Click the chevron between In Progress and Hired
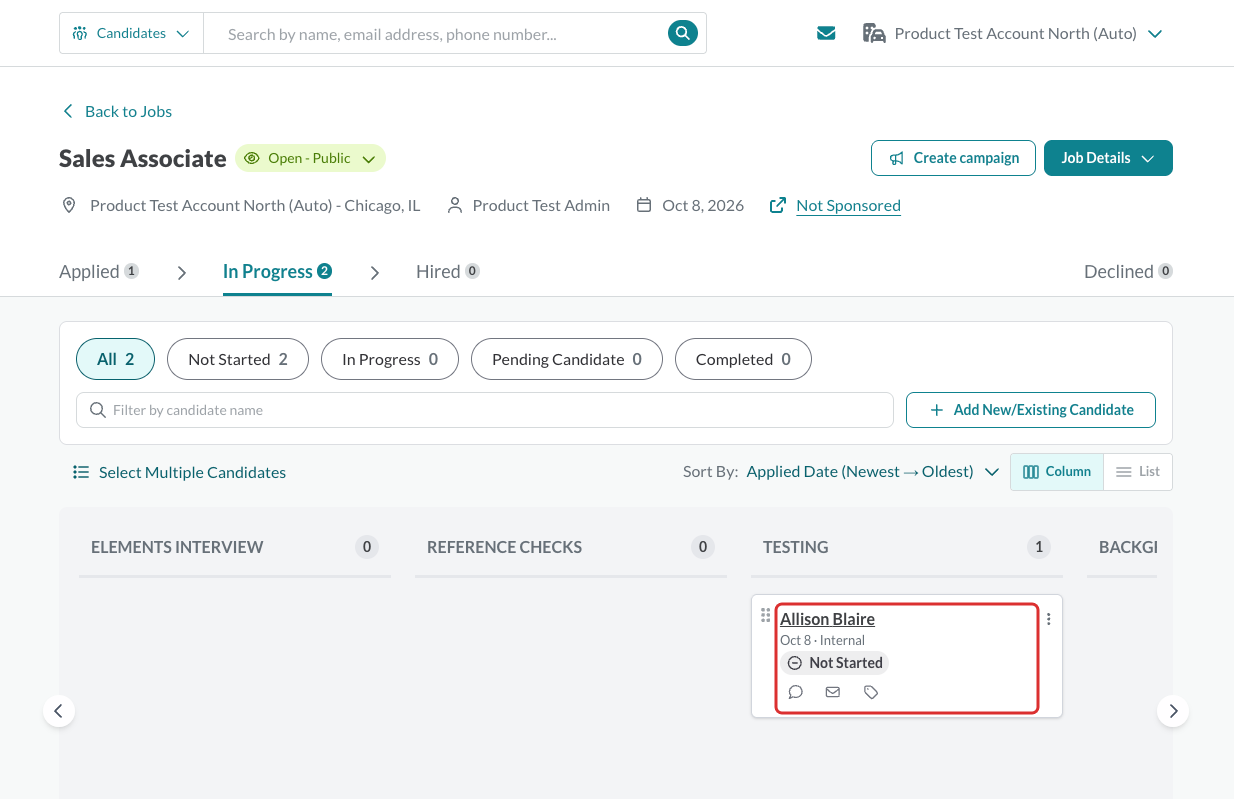The image size is (1234, 799). pyautogui.click(x=375, y=272)
